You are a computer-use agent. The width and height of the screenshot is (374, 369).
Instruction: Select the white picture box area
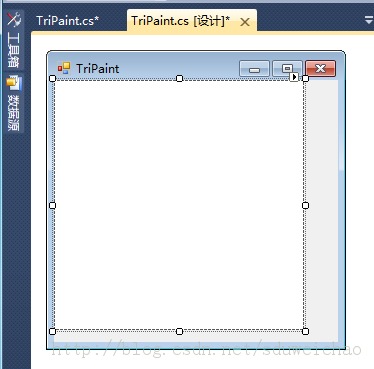[179, 205]
